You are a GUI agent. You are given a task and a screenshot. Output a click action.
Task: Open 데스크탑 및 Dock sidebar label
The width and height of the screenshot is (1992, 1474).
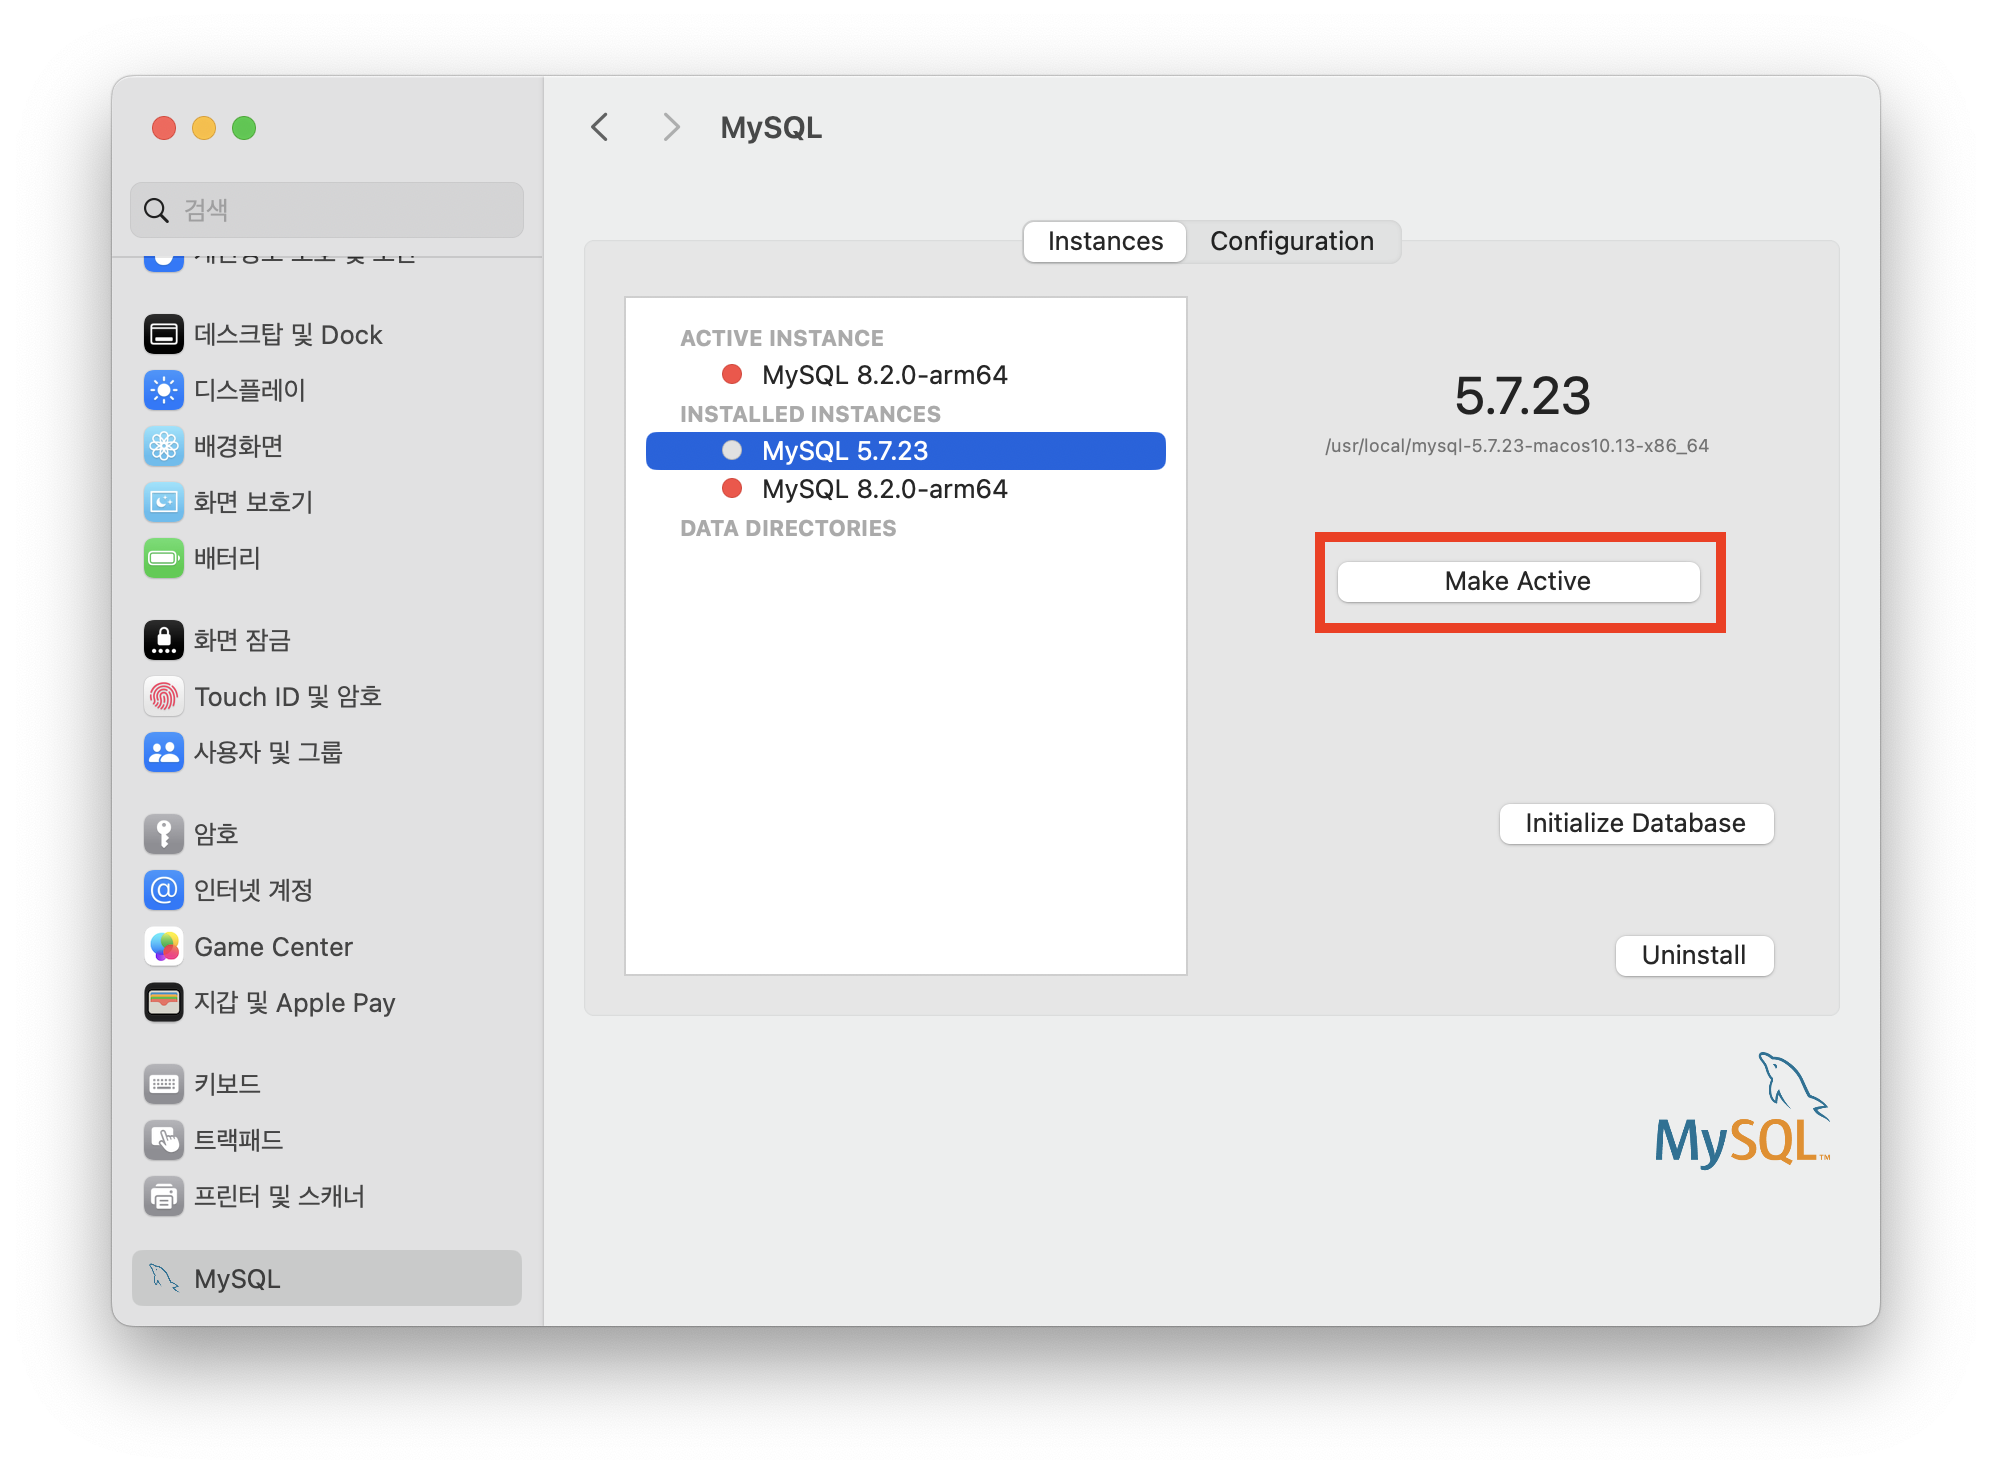[288, 334]
